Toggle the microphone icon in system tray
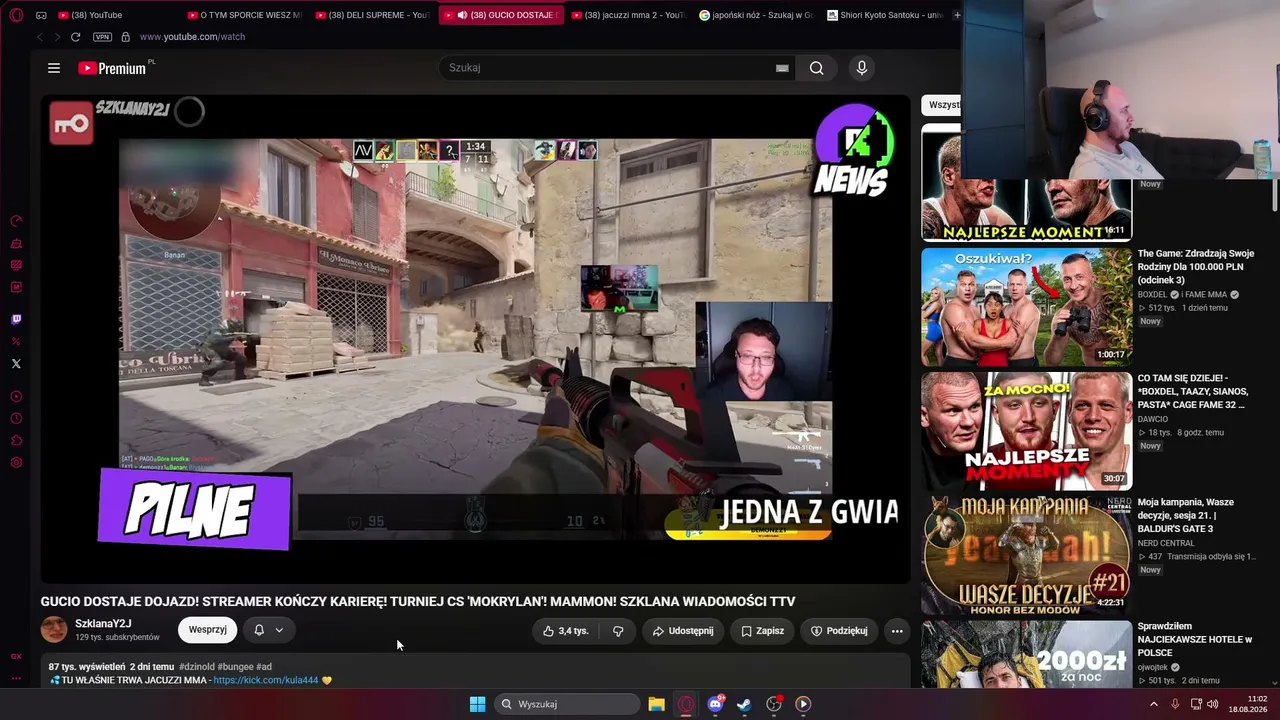This screenshot has height=720, width=1280. (1175, 704)
